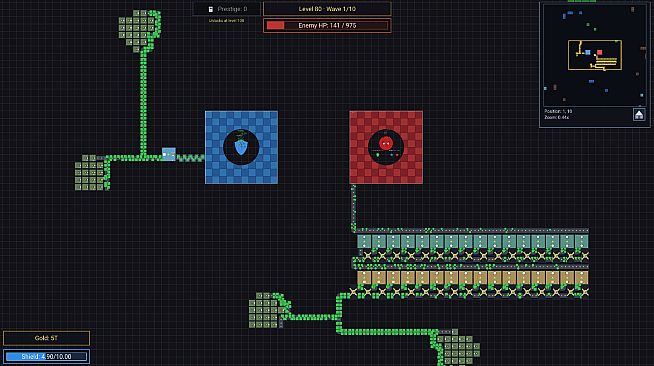Select the first tan tower tile in row
The image size is (654, 366).
365,278
